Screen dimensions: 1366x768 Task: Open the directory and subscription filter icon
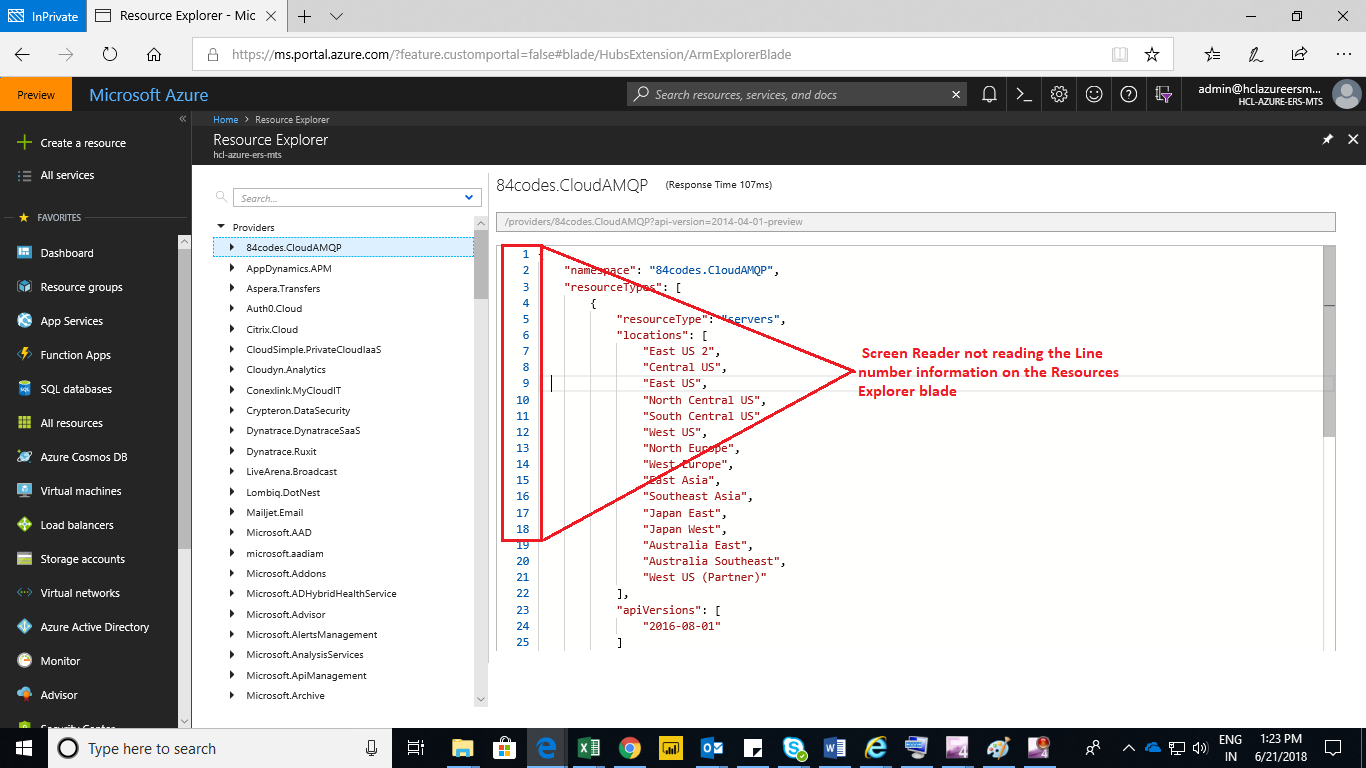1163,93
